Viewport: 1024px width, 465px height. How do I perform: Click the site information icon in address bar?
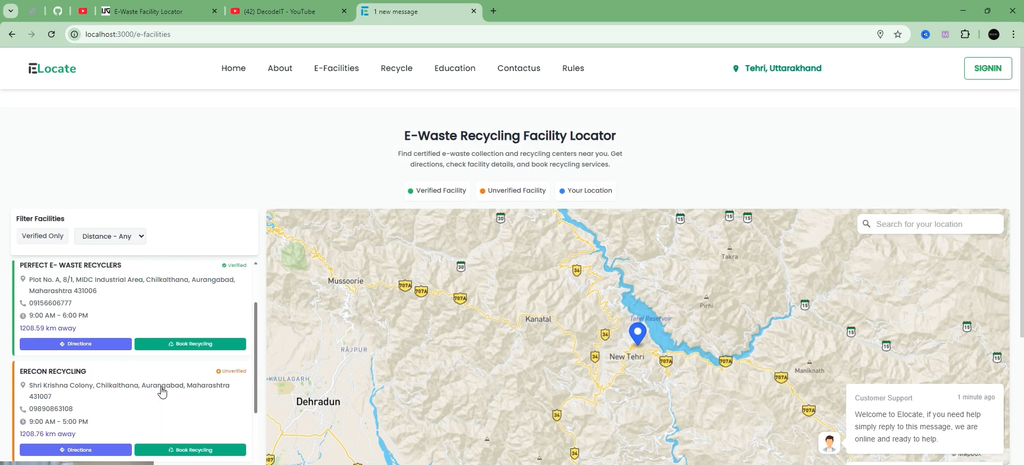74,34
